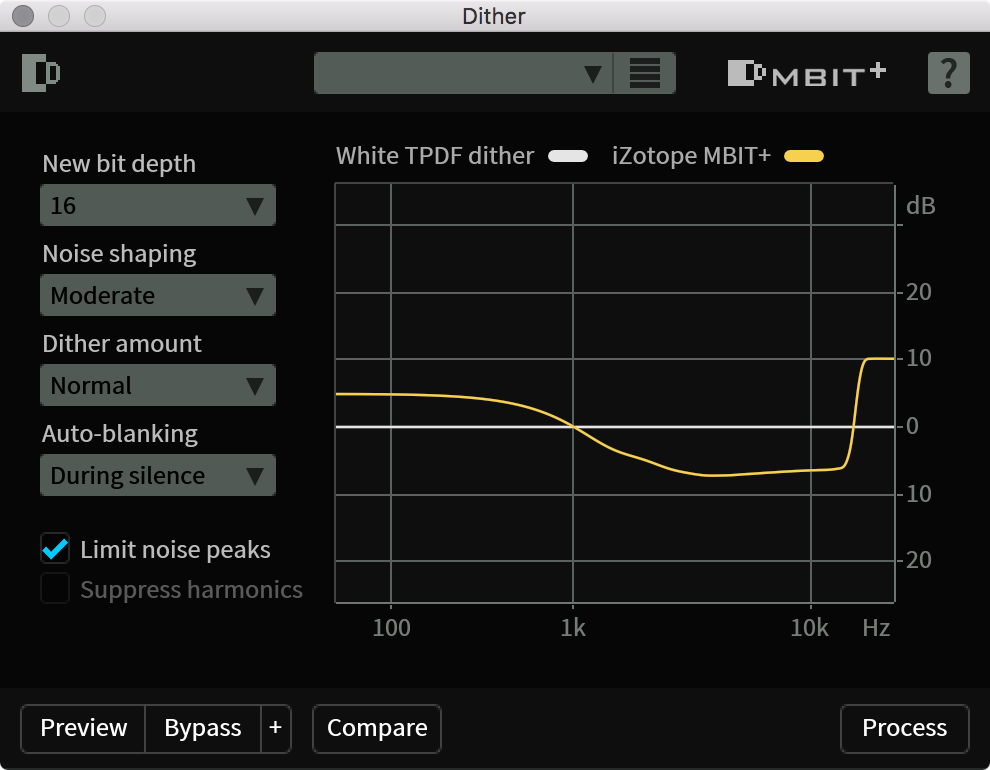
Task: Open the preset dropdown
Action: coord(463,73)
